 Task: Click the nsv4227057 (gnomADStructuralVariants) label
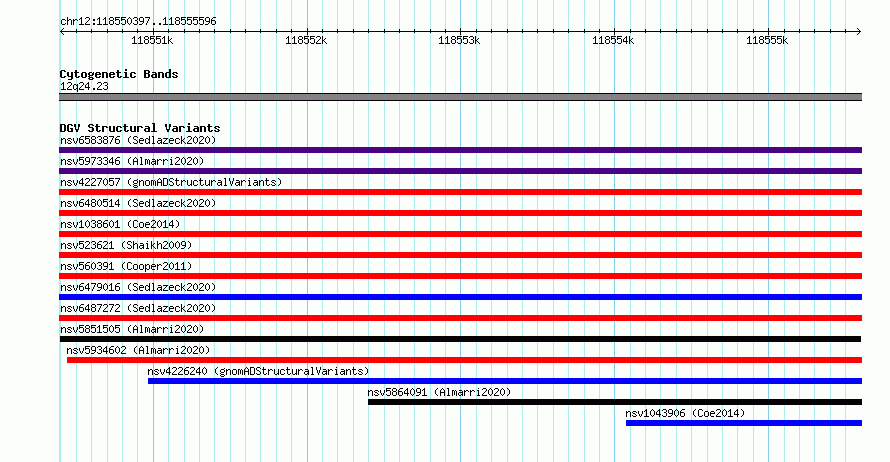[x=171, y=182]
